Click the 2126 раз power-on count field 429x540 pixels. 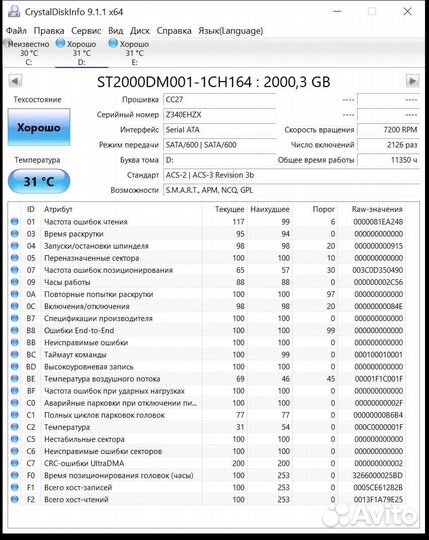388,145
